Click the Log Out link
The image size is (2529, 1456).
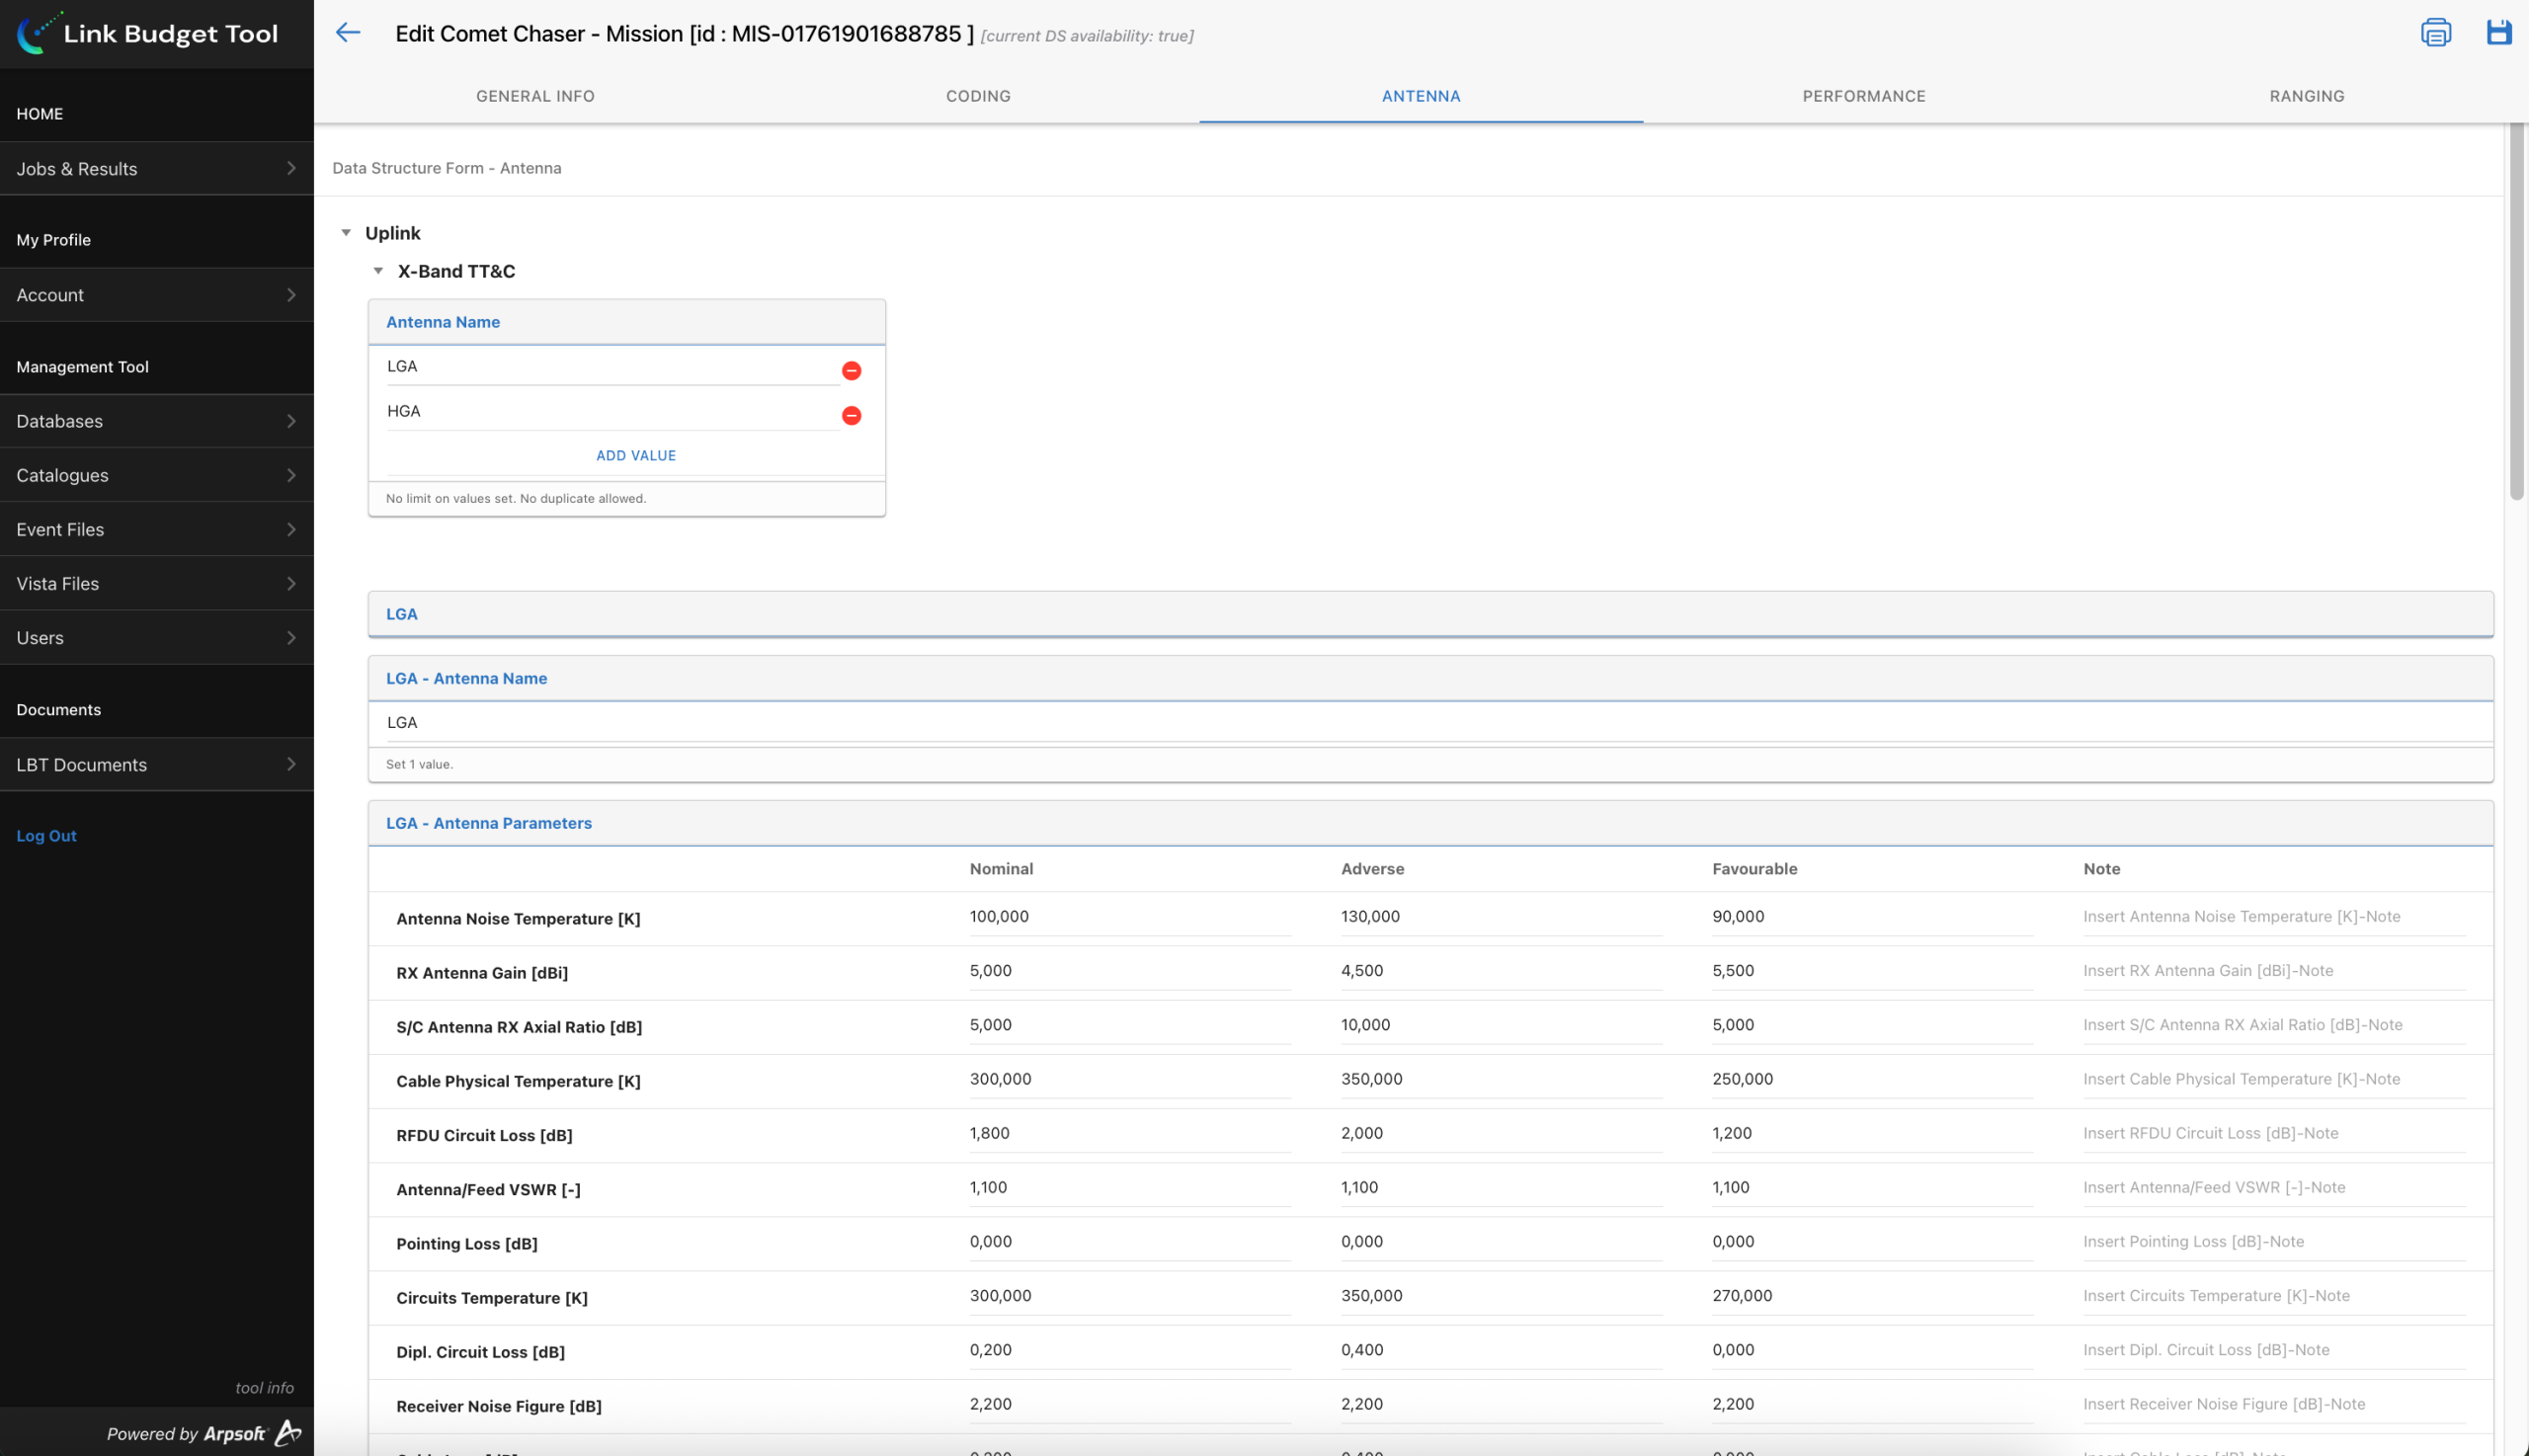pos(46,835)
